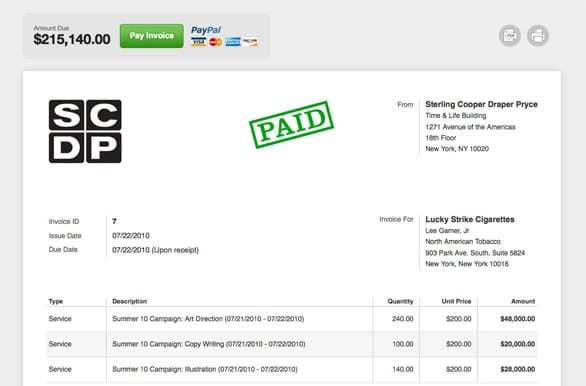Image resolution: width=586 pixels, height=386 pixels.
Task: Click the $48,000.00 amount cell
Action: [518, 319]
